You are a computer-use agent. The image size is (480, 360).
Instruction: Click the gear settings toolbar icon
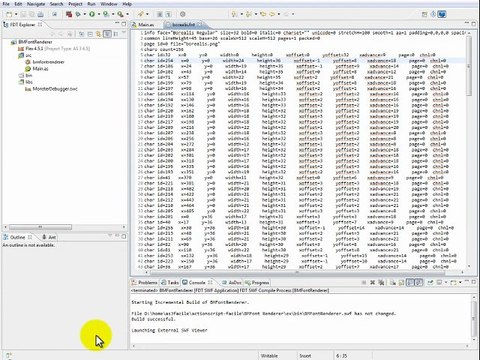tap(183, 14)
